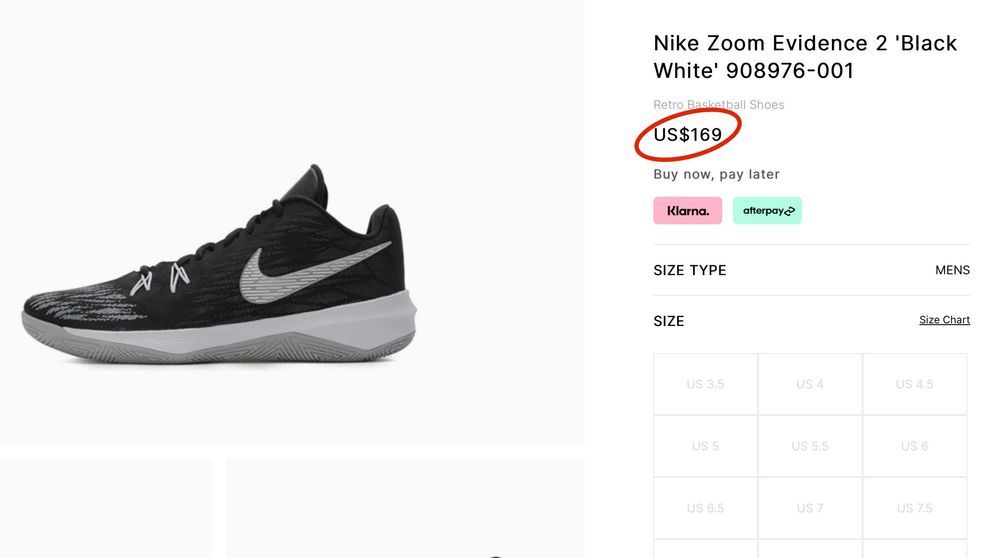Choose size US 4.5
The width and height of the screenshot is (1000, 558).
pos(914,384)
